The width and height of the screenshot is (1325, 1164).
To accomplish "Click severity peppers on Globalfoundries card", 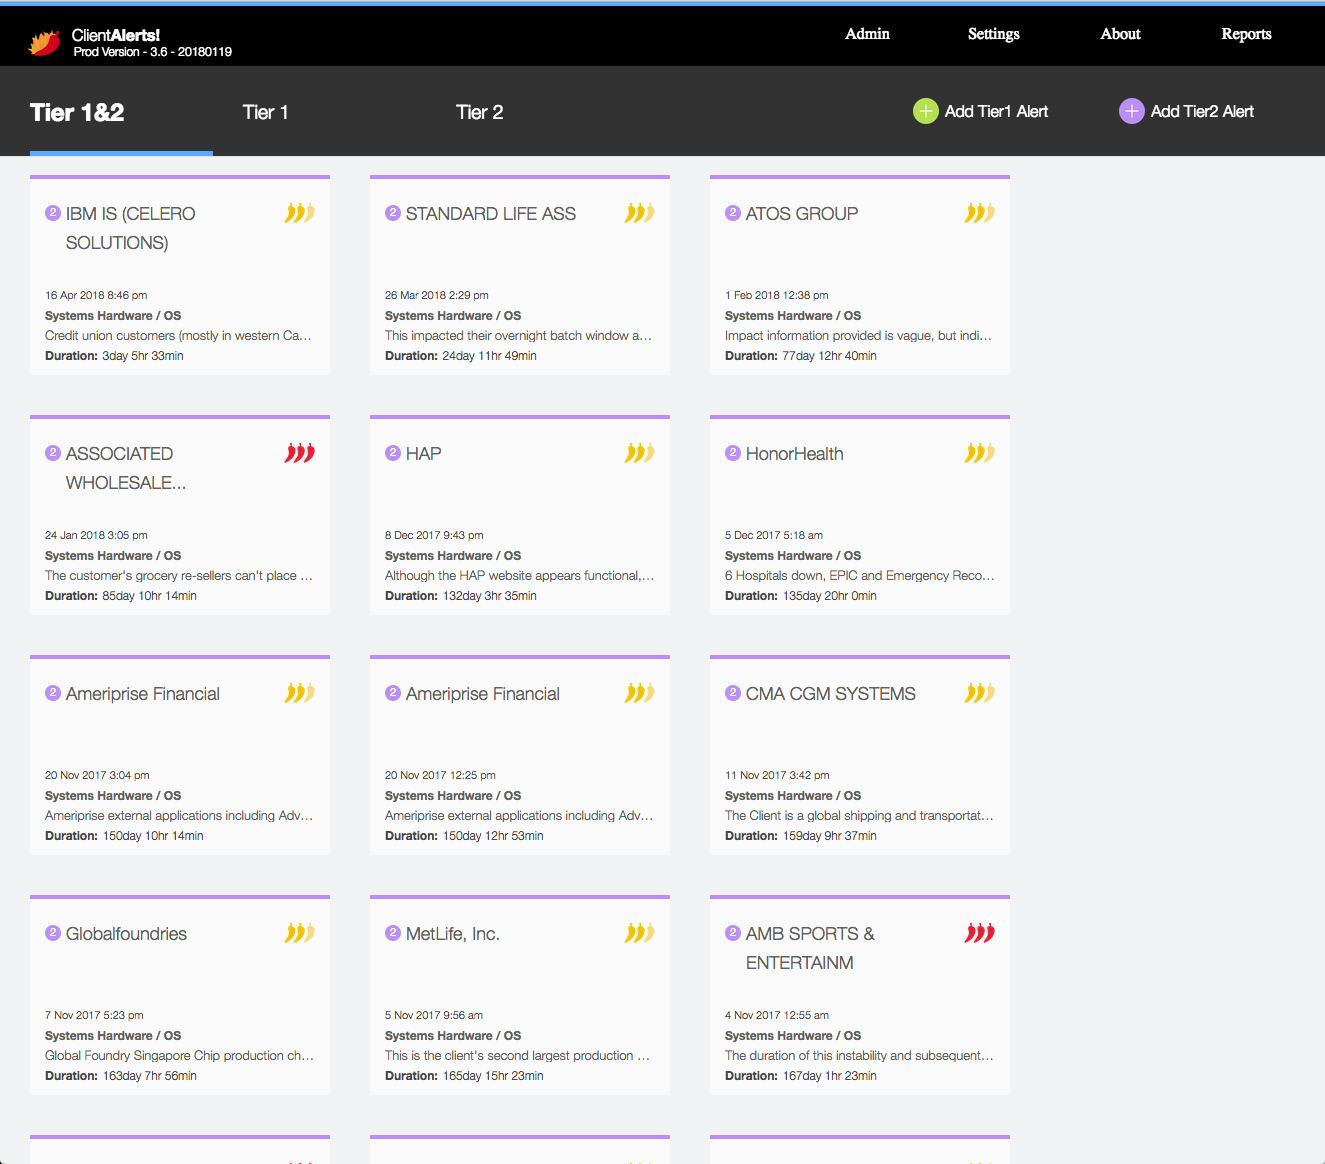I will (x=300, y=933).
